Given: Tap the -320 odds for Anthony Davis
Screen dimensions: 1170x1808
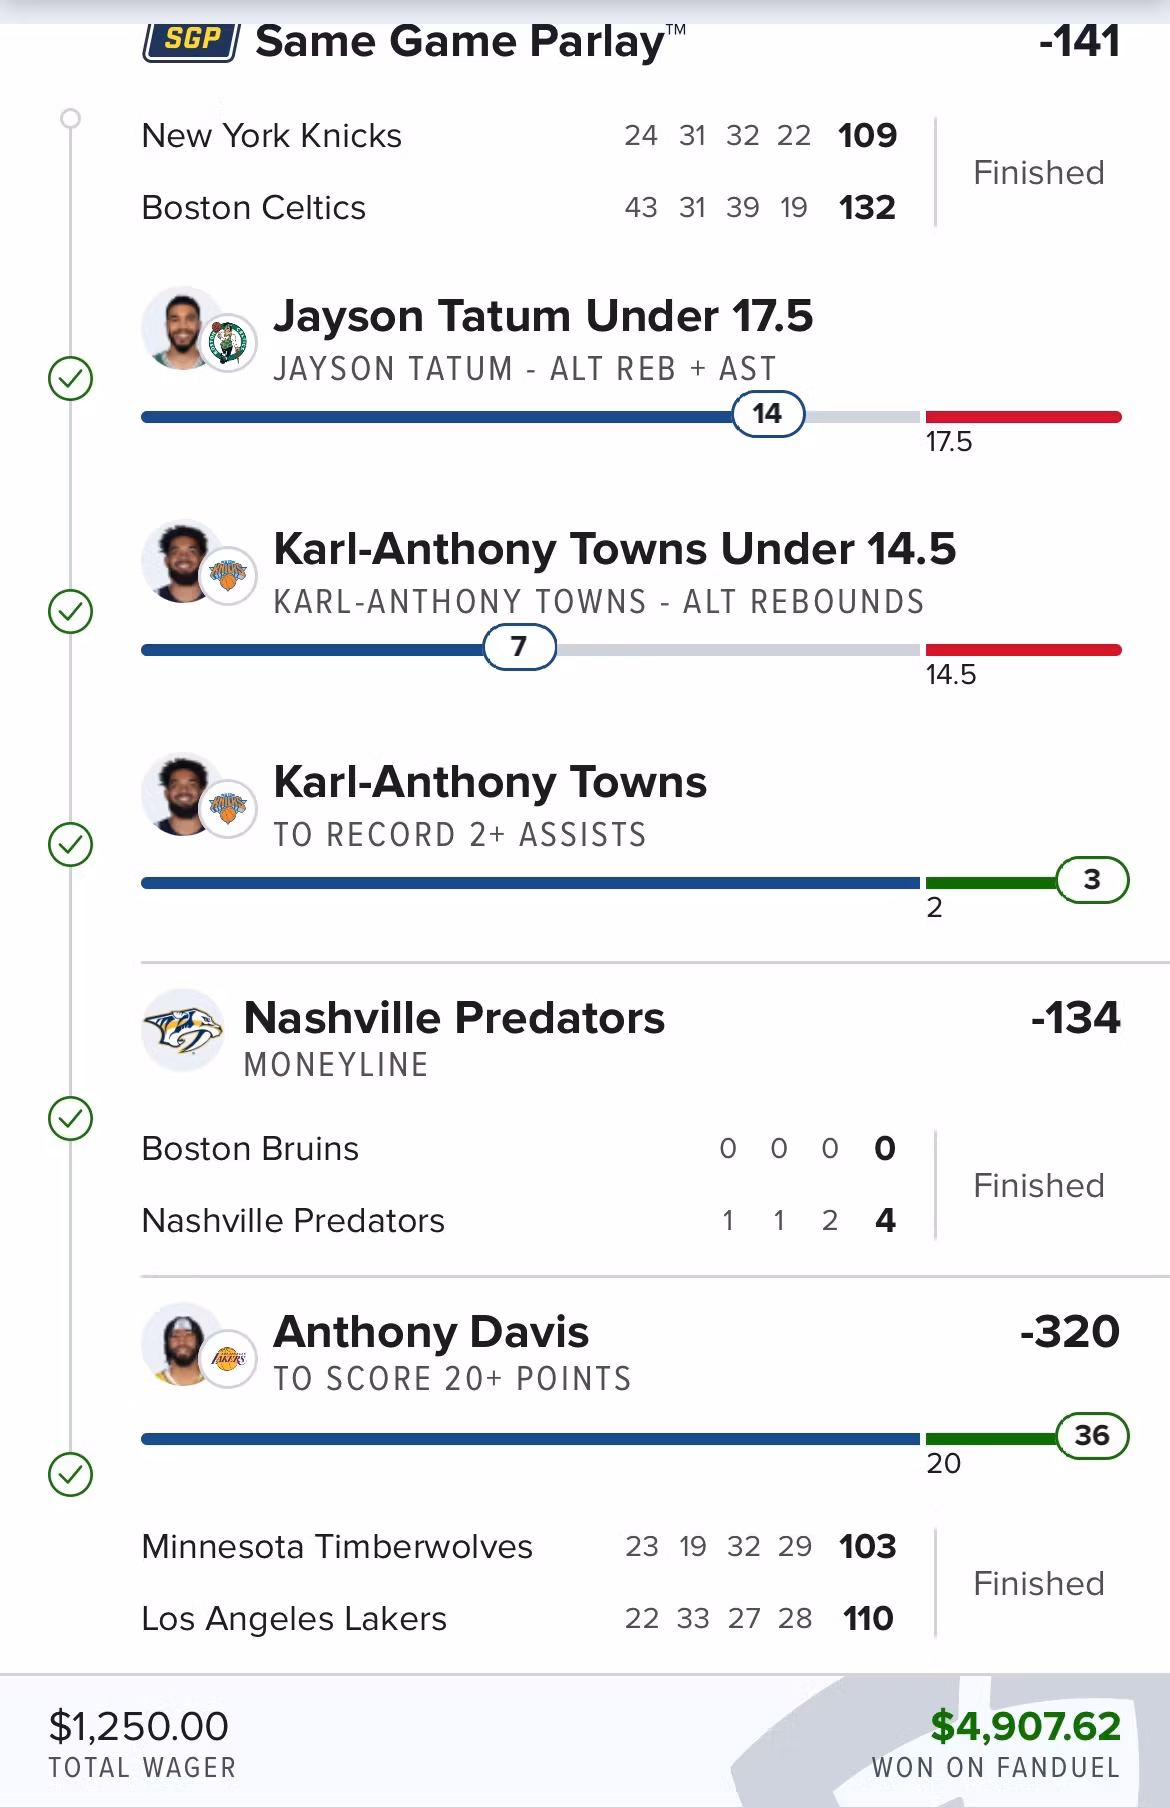Looking at the screenshot, I should (x=1069, y=1332).
